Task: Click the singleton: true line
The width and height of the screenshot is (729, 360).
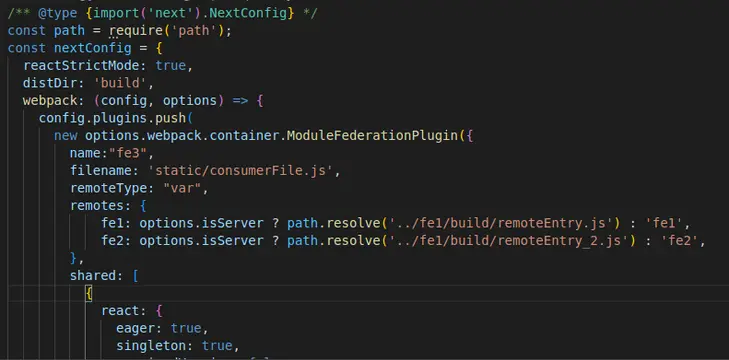Action: (177, 346)
